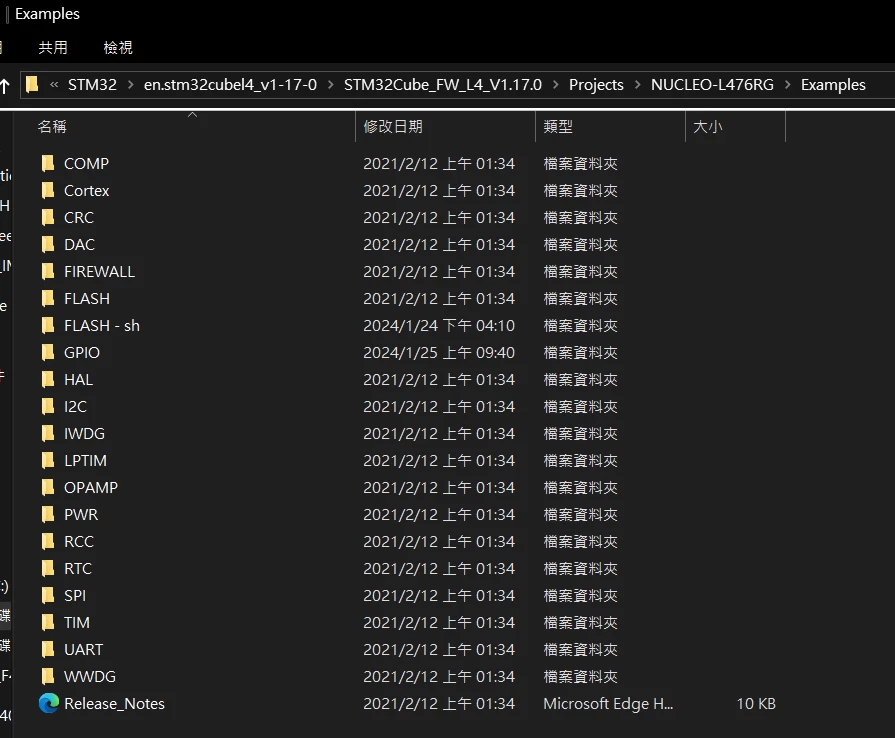Navigate to Projects in address bar

tap(596, 85)
